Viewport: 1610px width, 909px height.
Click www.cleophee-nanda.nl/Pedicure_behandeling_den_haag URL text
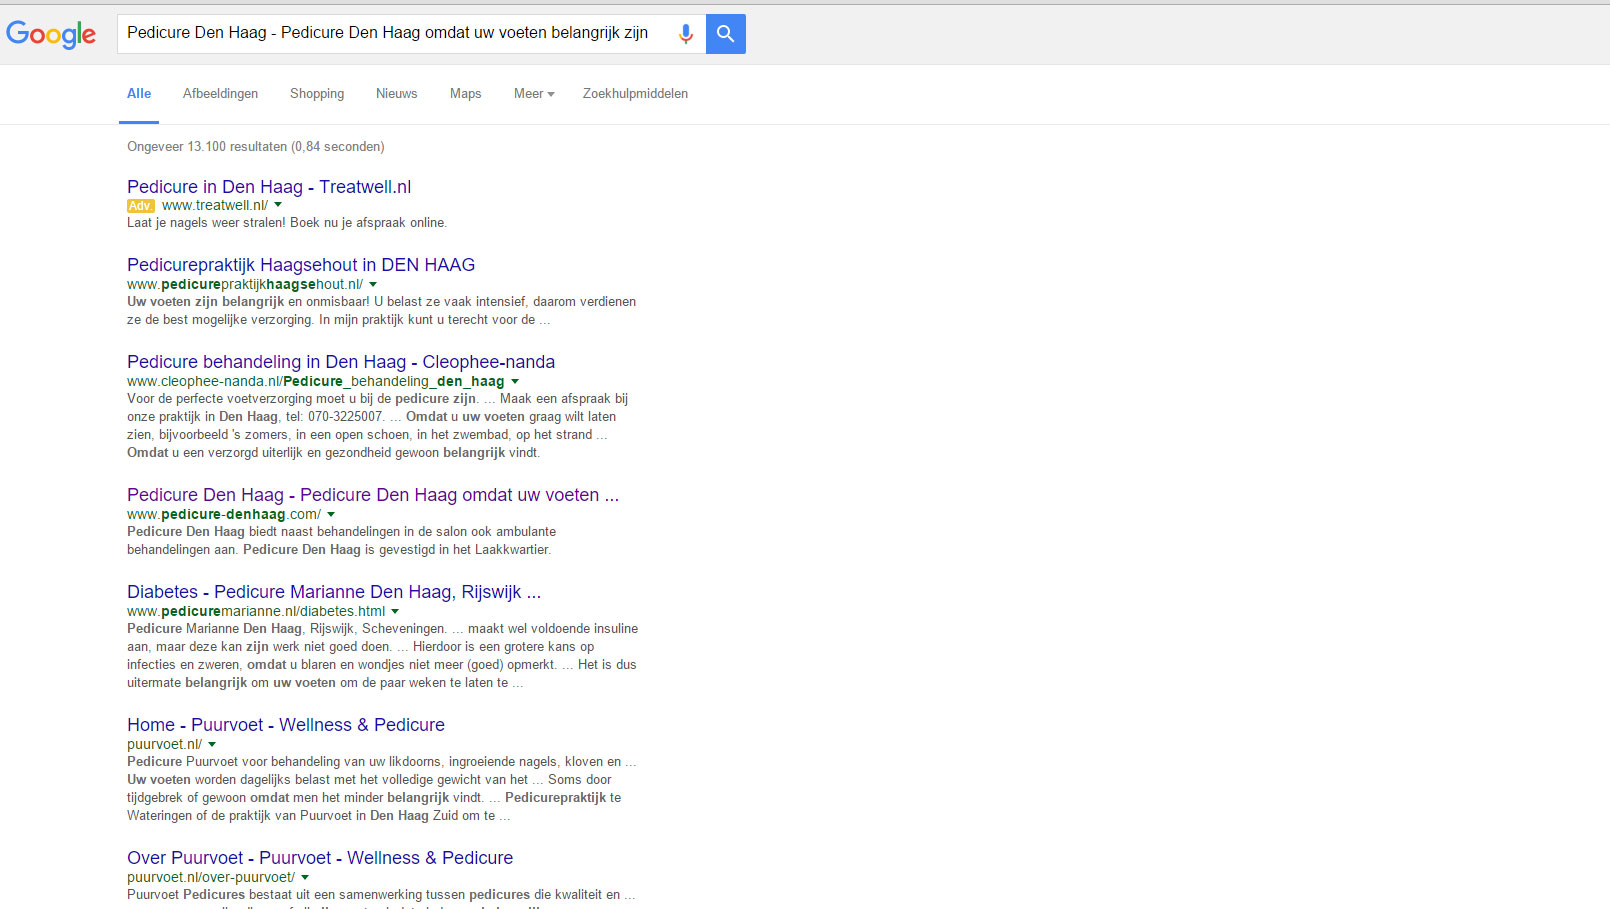(316, 381)
